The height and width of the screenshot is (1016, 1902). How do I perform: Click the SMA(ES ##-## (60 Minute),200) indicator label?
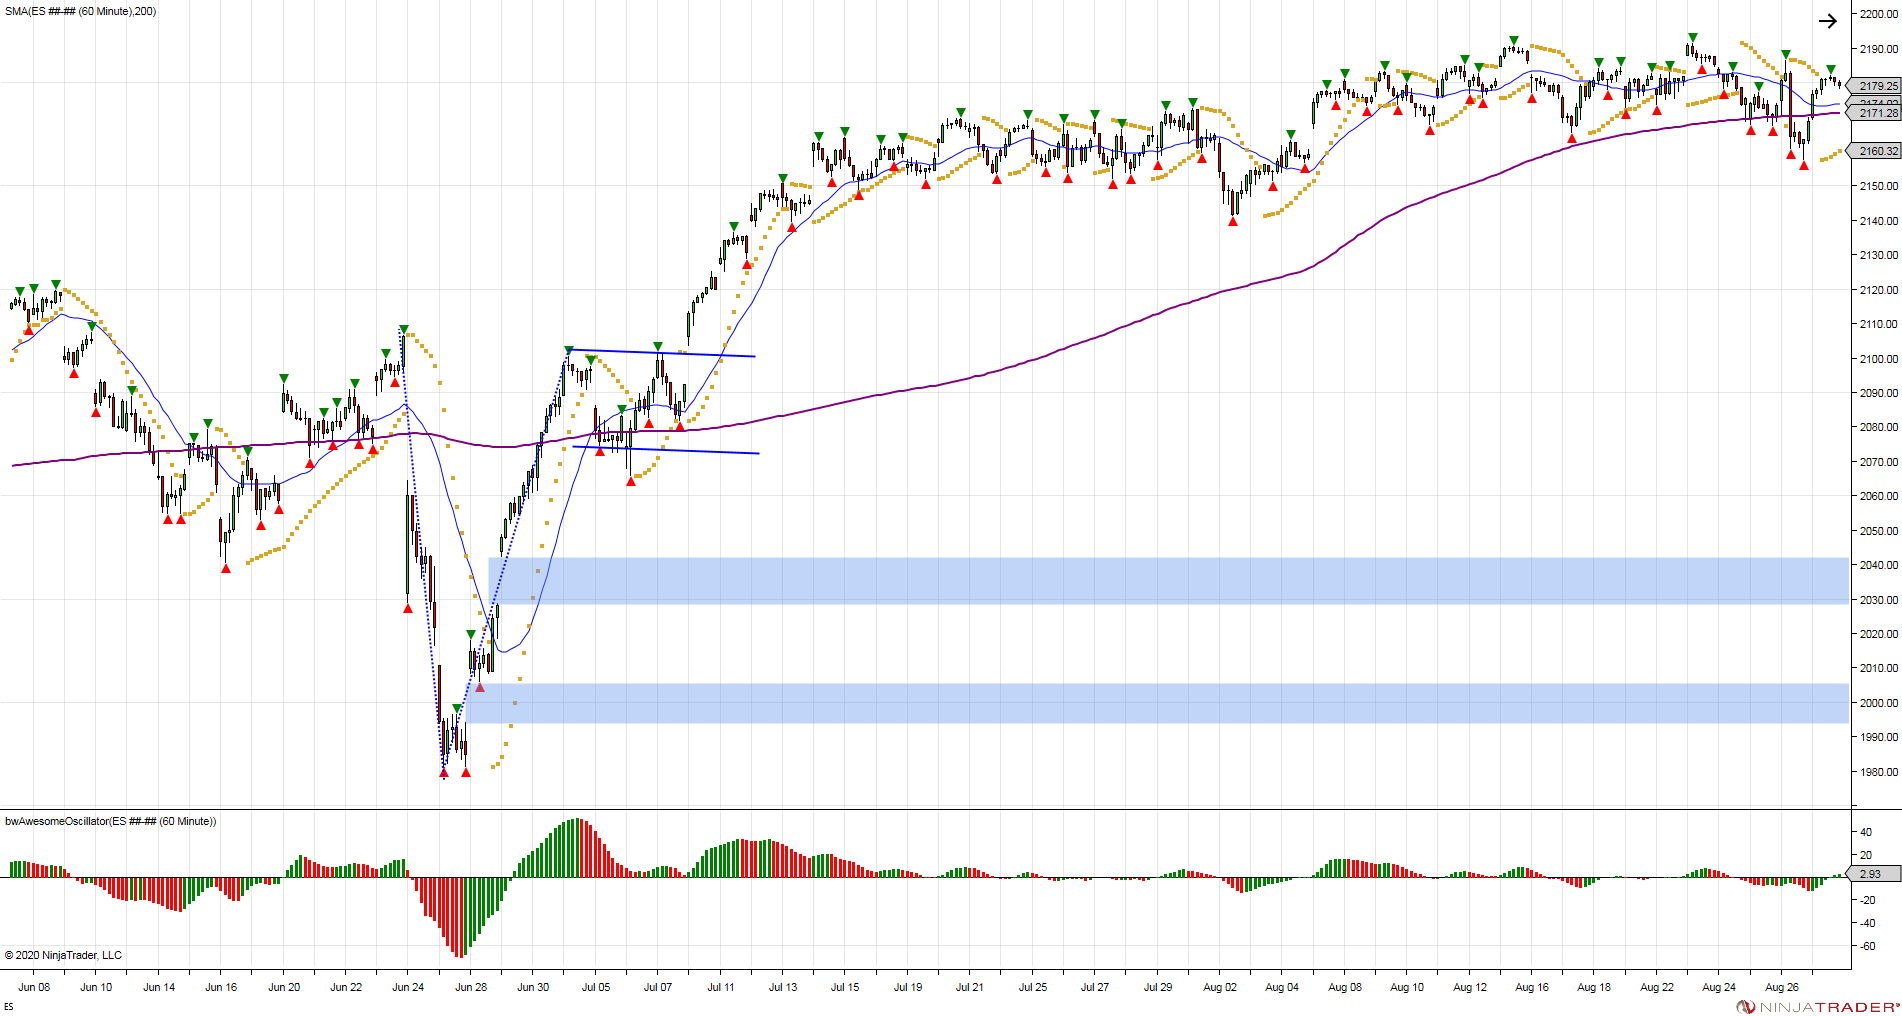[81, 11]
